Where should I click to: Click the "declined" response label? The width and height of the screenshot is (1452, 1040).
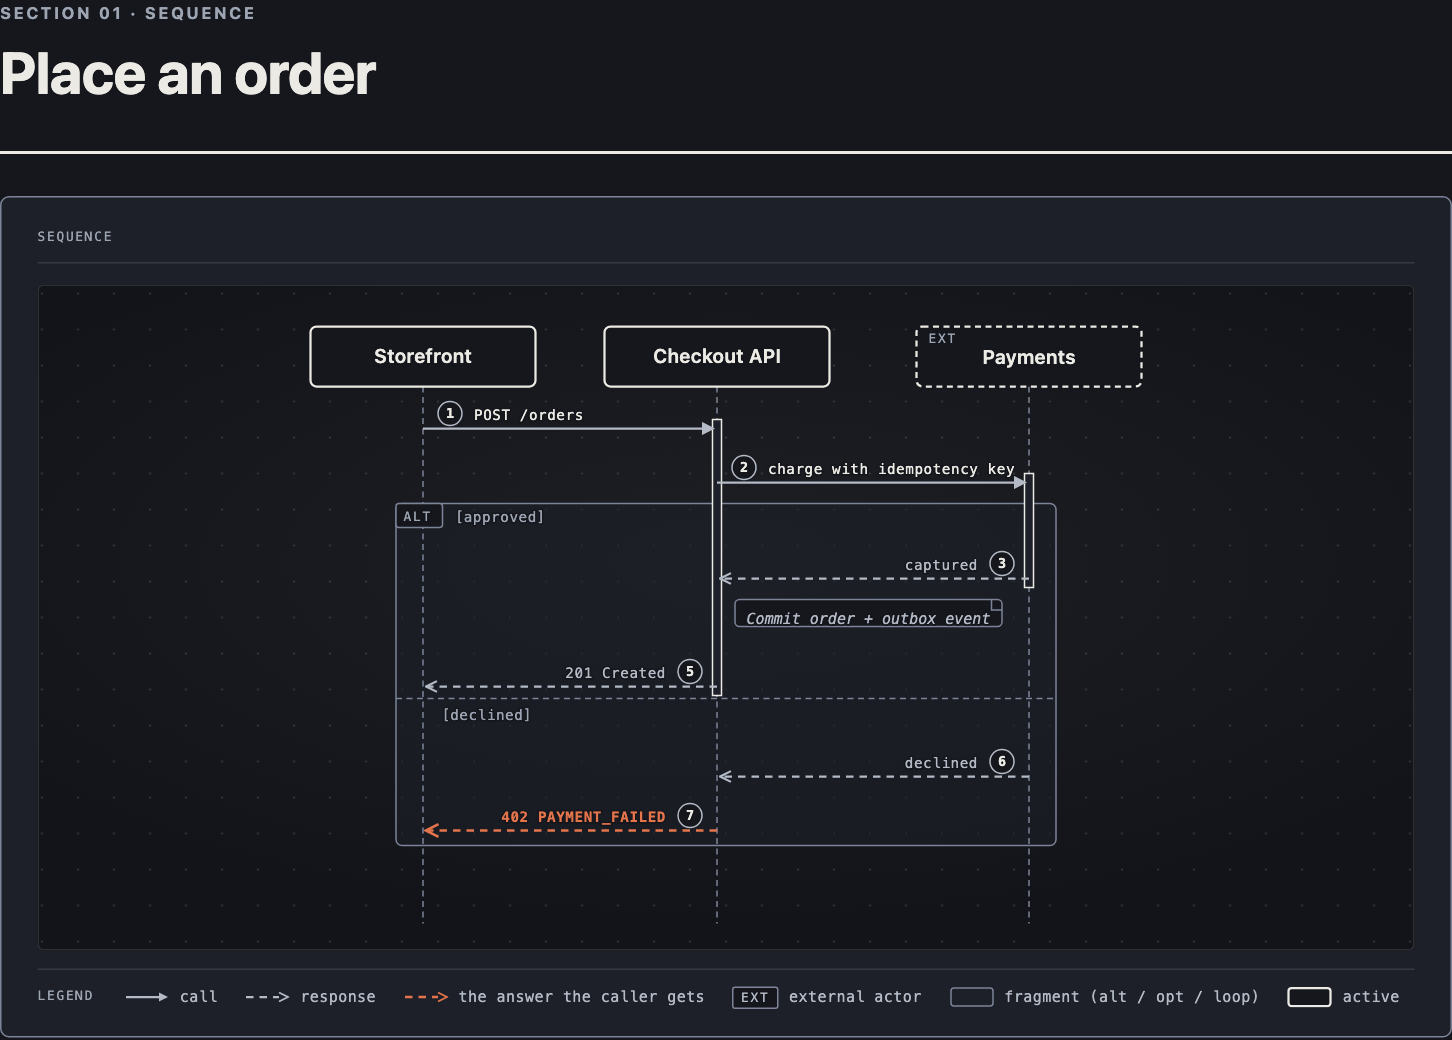941,763
